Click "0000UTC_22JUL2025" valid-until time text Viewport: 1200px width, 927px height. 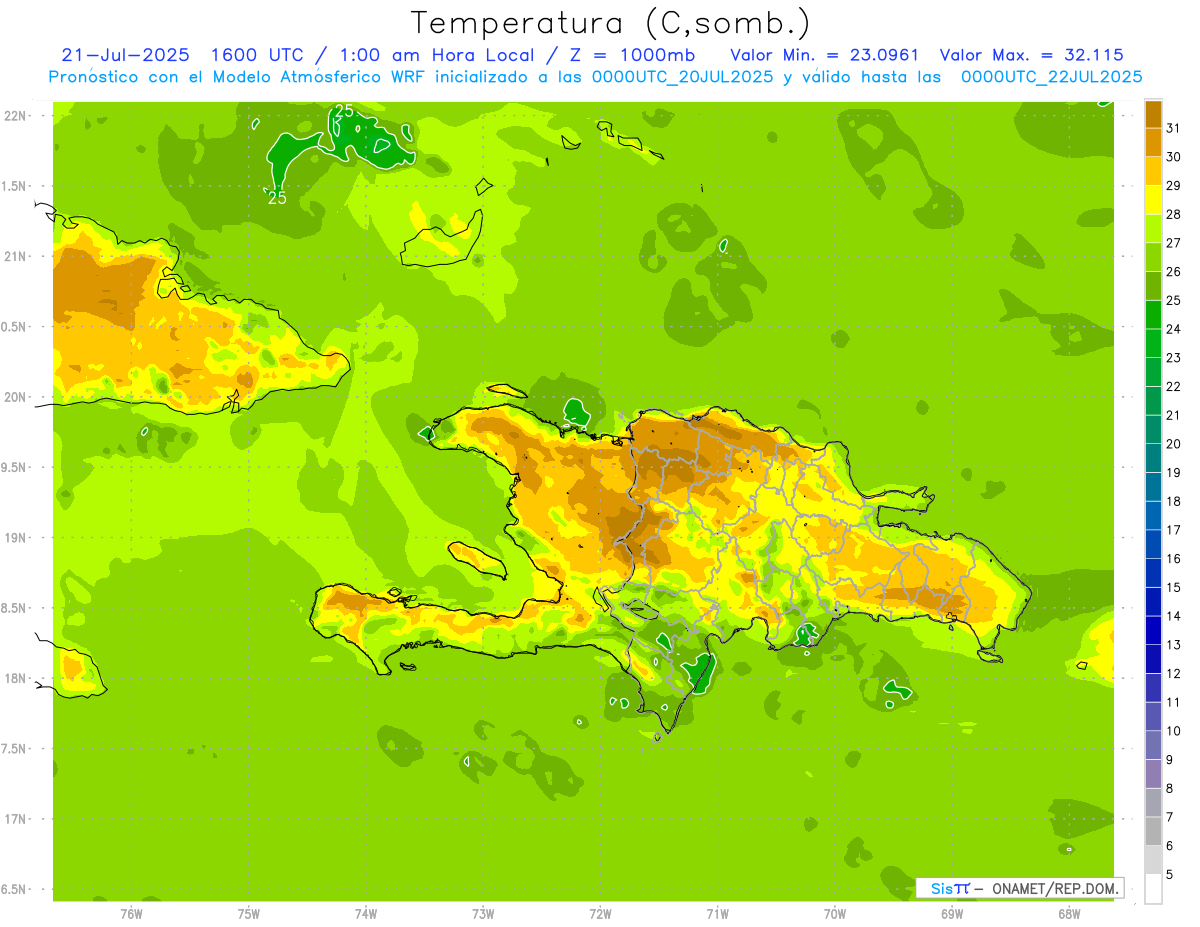coord(1051,76)
